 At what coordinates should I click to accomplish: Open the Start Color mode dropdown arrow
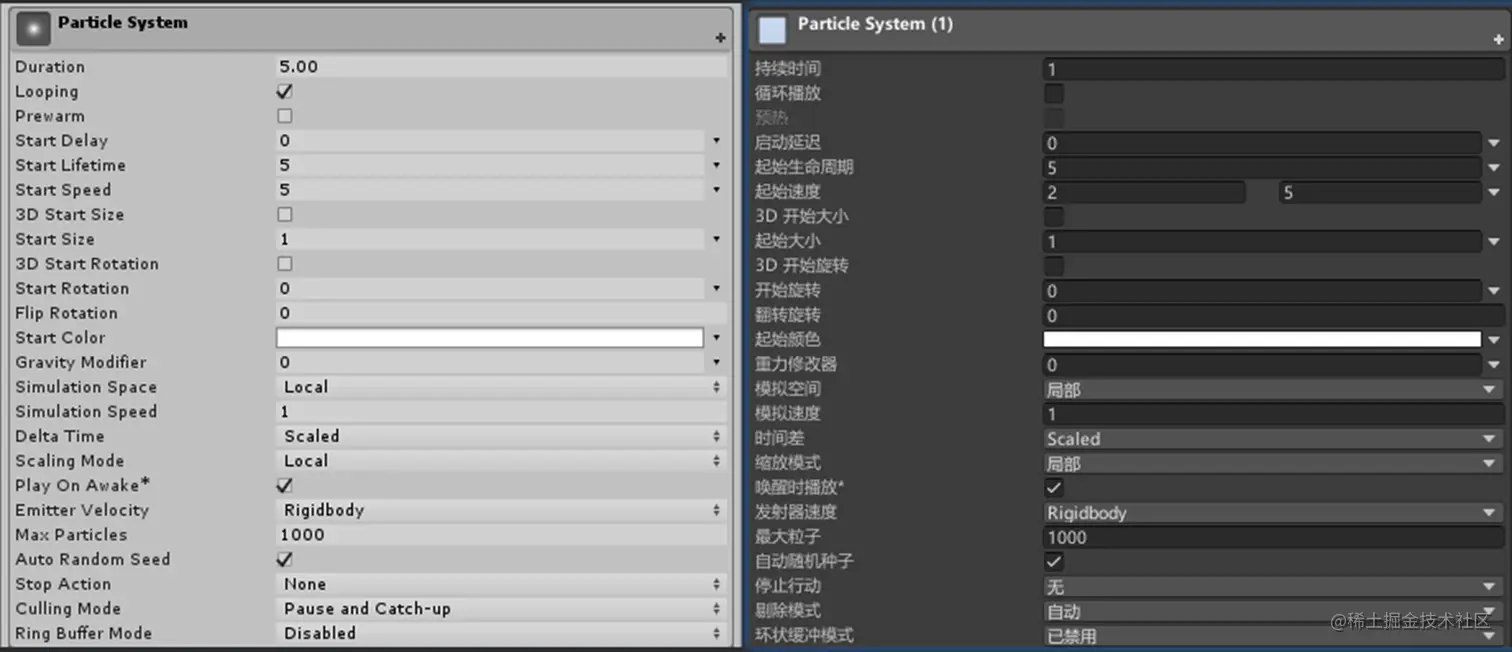[x=717, y=338]
